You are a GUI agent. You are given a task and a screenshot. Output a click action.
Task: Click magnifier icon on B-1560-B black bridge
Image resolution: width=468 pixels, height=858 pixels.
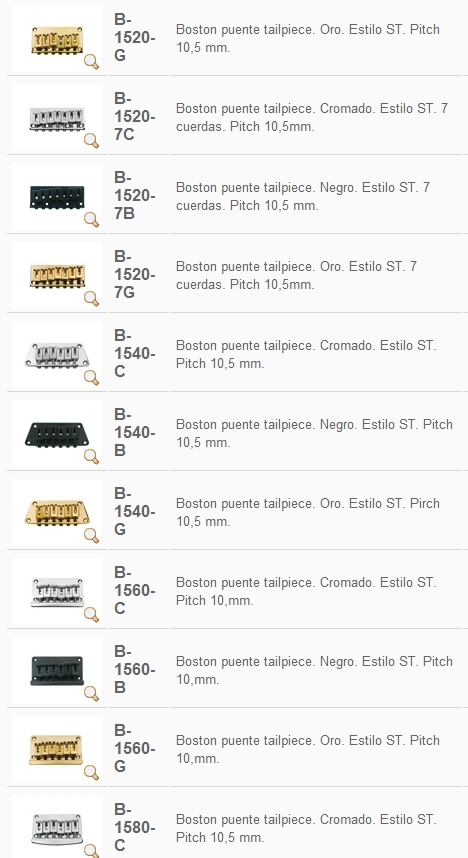coord(91,693)
